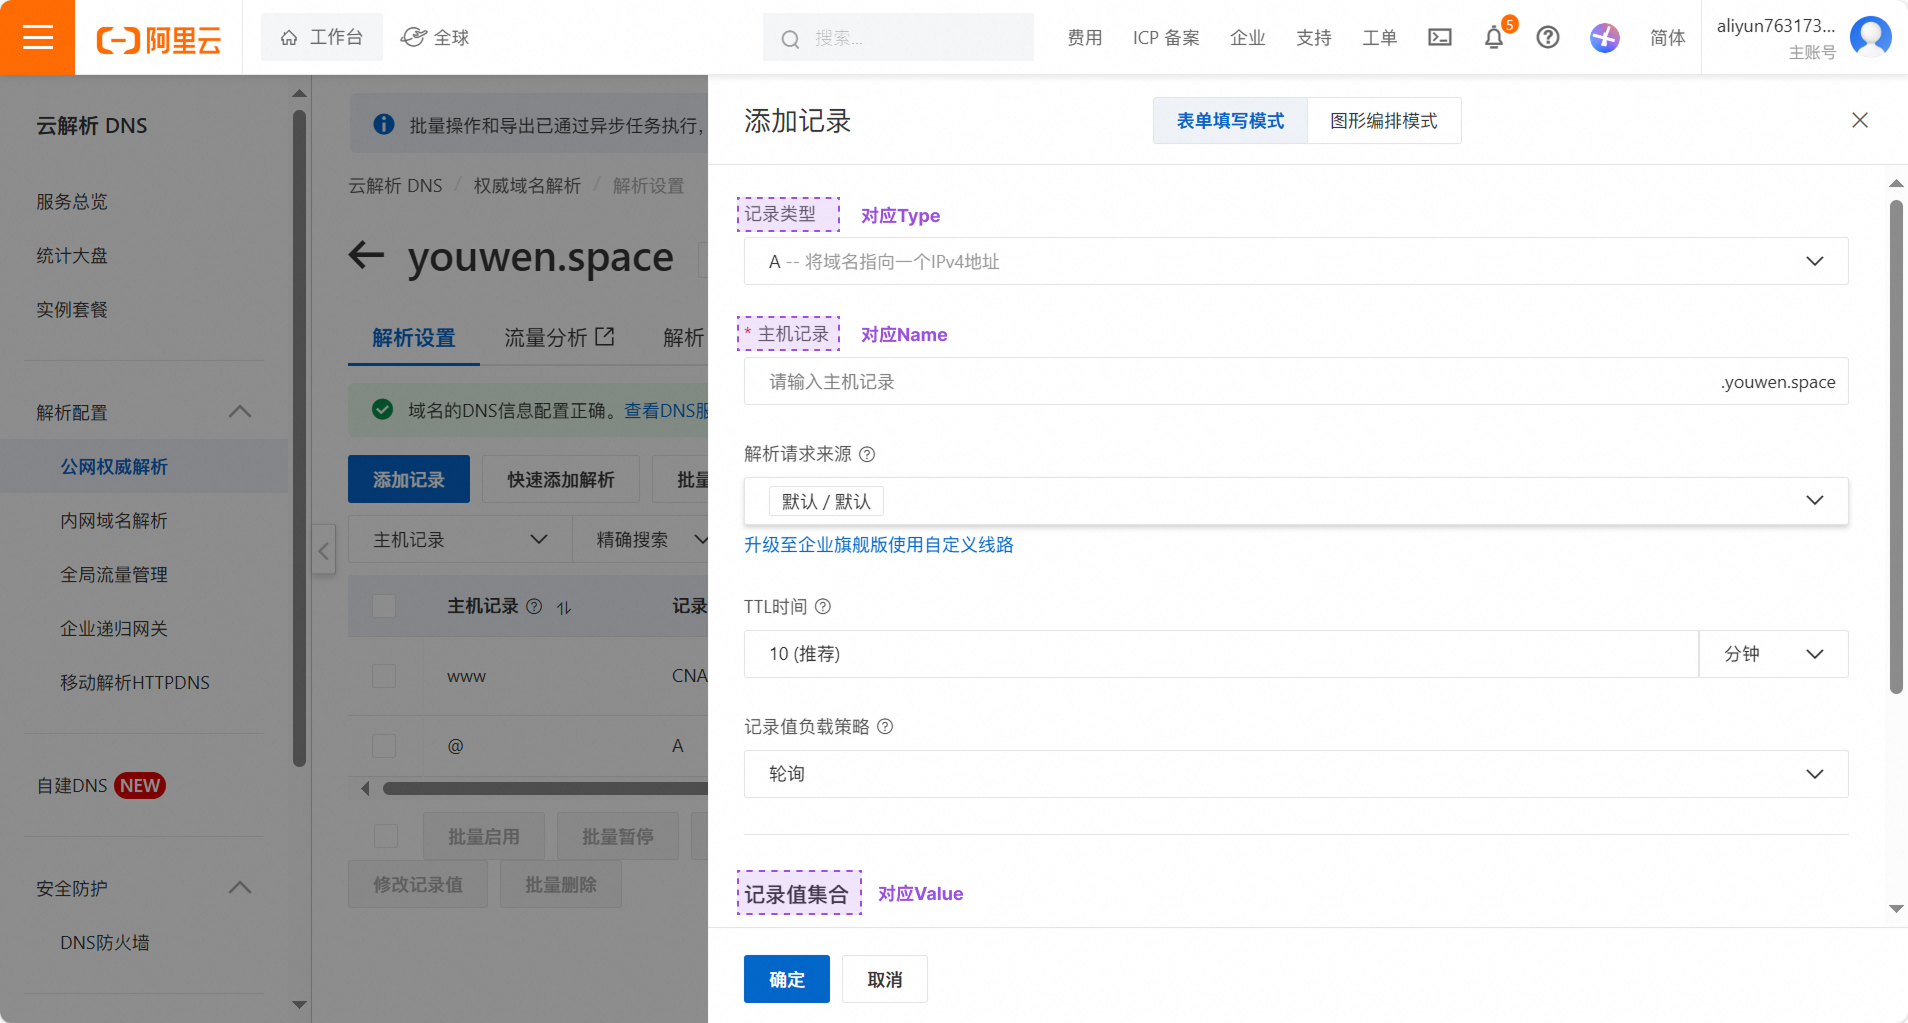This screenshot has width=1908, height=1023.
Task: Collapse the 解析配置 sidebar section
Action: 240,412
